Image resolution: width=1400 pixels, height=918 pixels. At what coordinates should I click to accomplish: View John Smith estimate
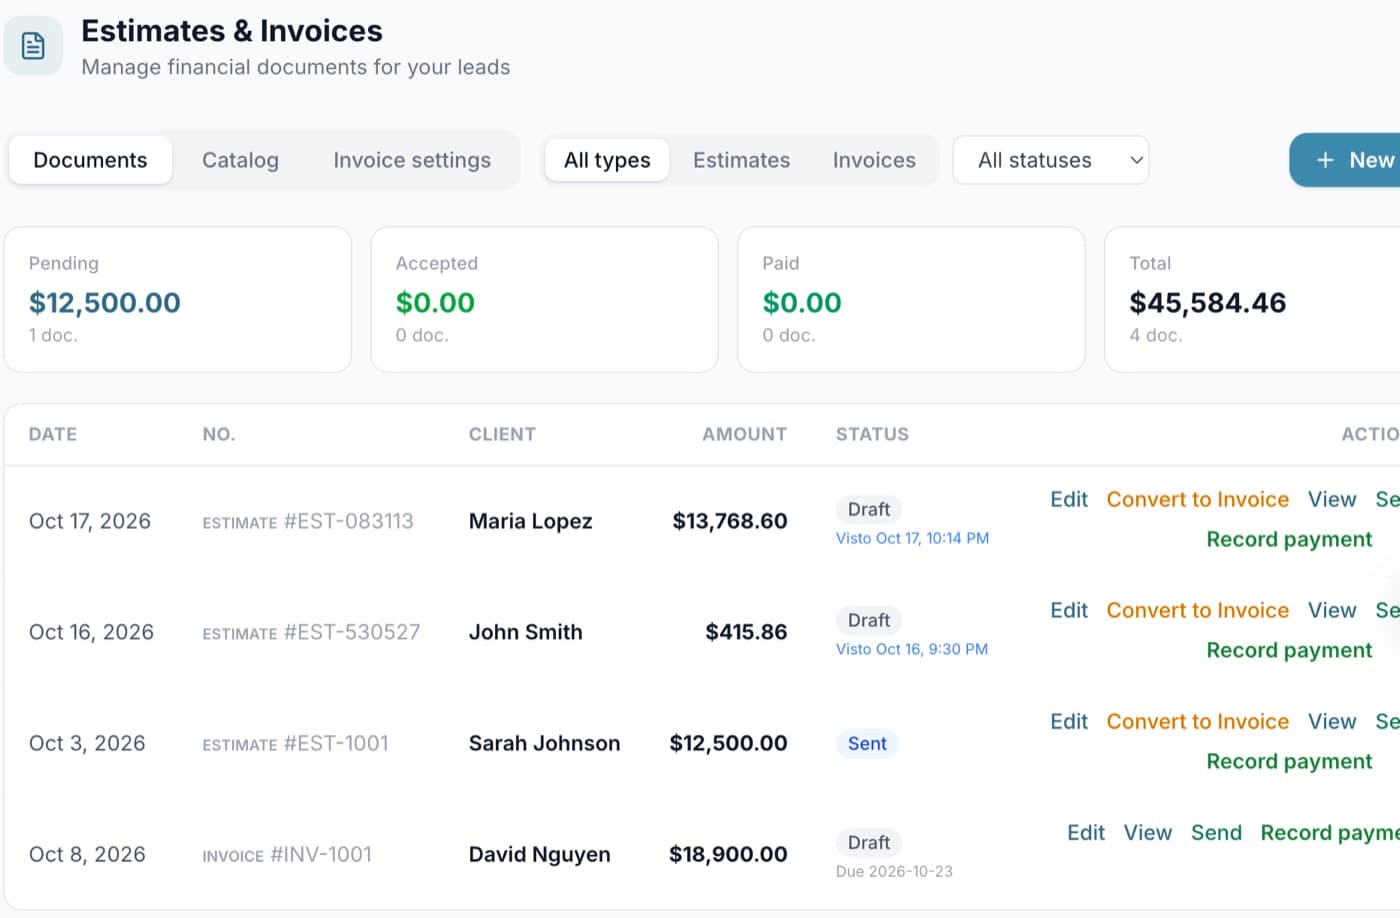tap(1332, 610)
